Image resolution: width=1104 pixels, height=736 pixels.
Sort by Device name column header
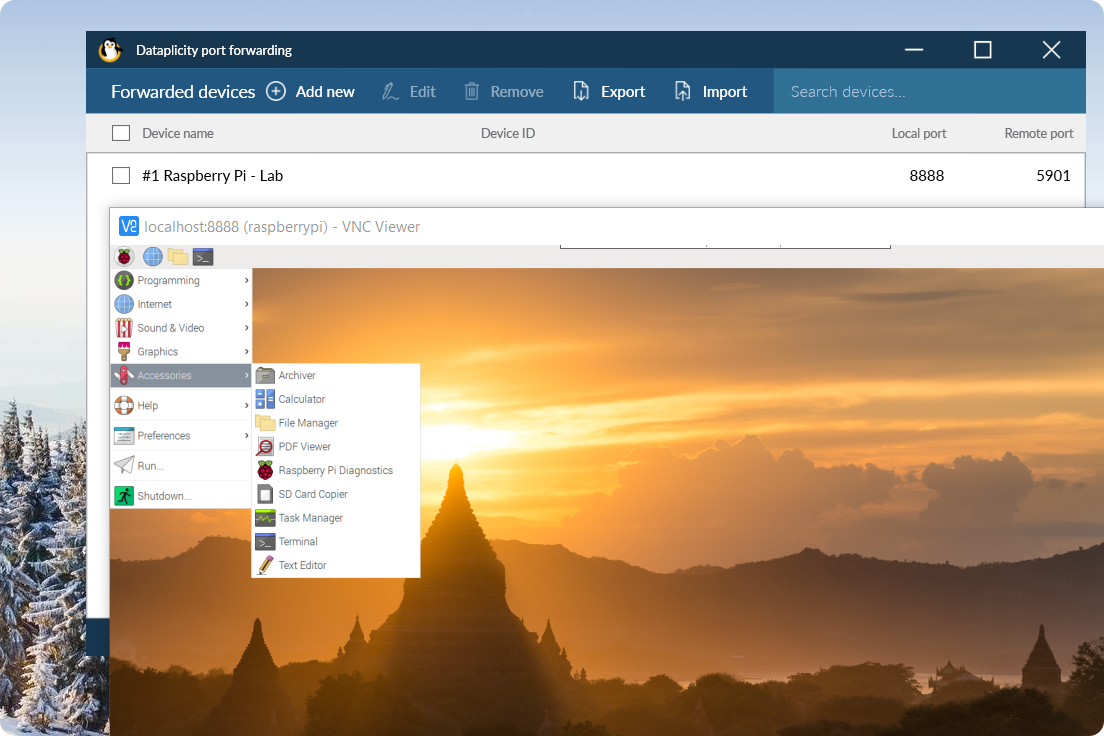(177, 133)
